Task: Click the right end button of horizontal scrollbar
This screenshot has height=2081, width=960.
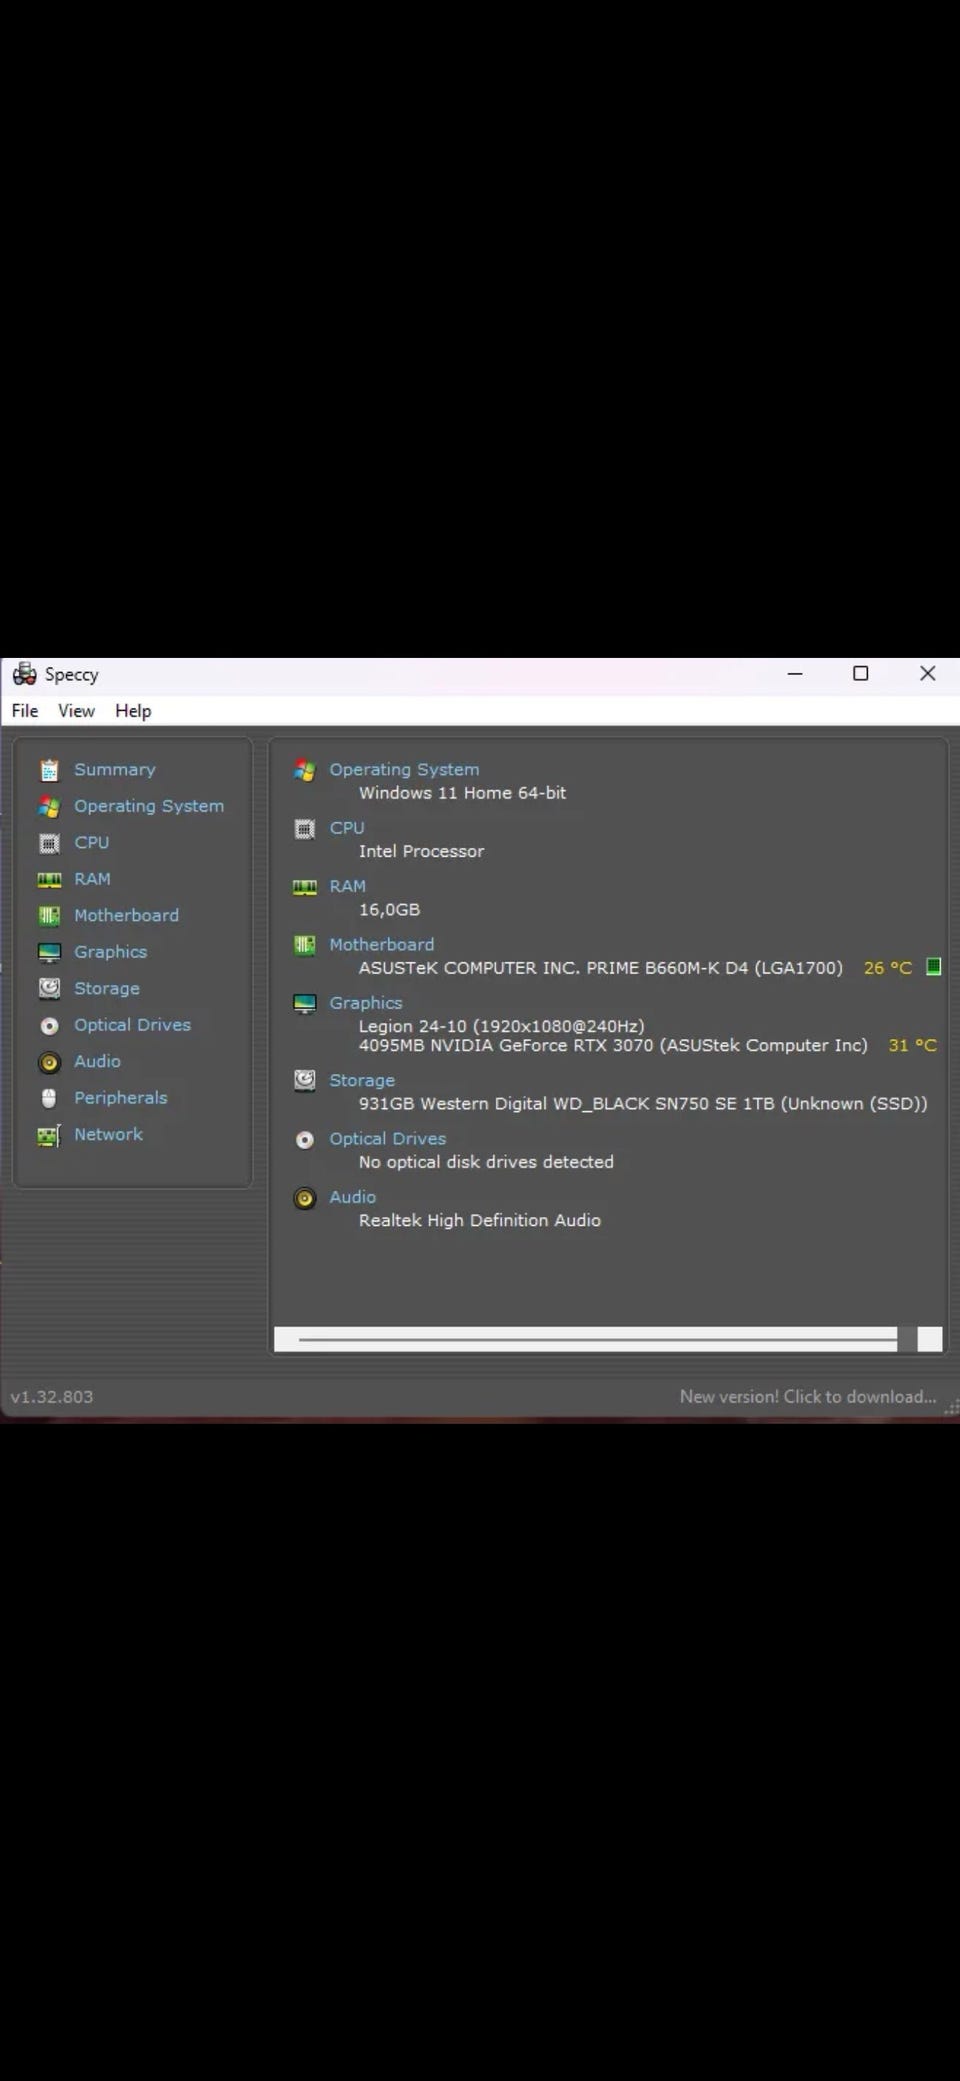Action: [x=930, y=1339]
